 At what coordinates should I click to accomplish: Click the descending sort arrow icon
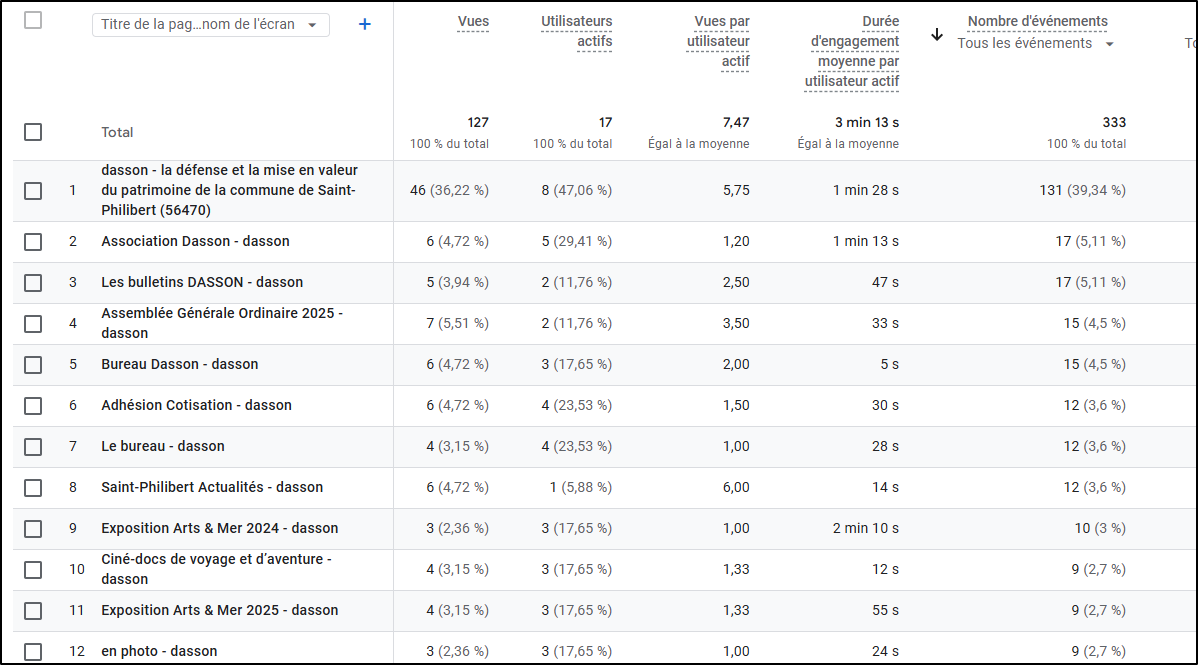(937, 34)
